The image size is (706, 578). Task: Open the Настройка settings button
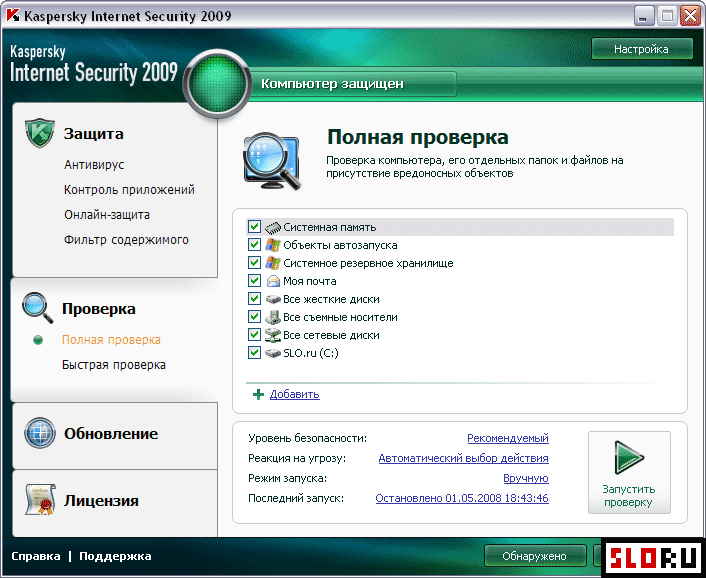(x=642, y=49)
